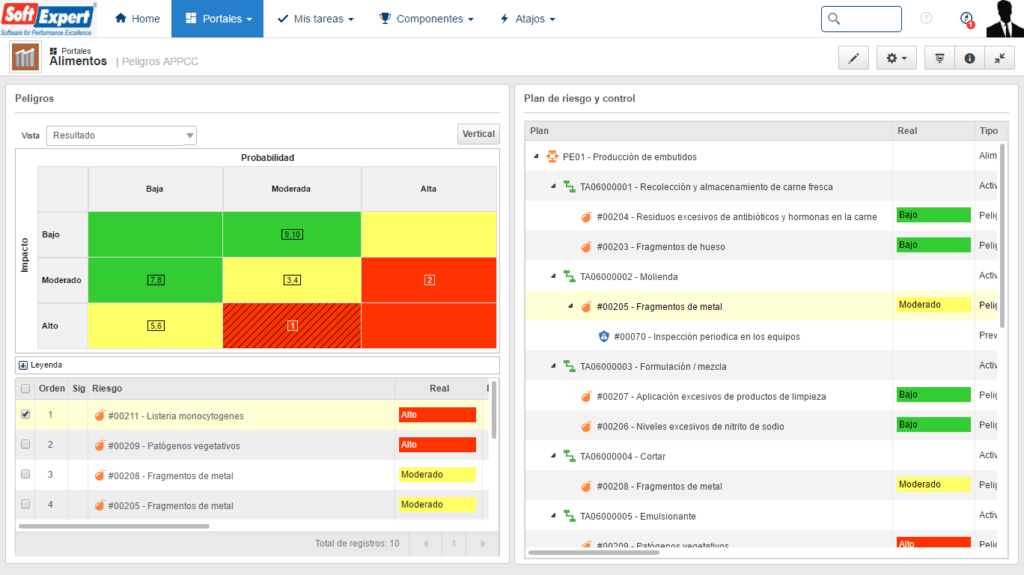The width and height of the screenshot is (1024, 575).
Task: Click the info circle icon
Action: click(x=969, y=59)
